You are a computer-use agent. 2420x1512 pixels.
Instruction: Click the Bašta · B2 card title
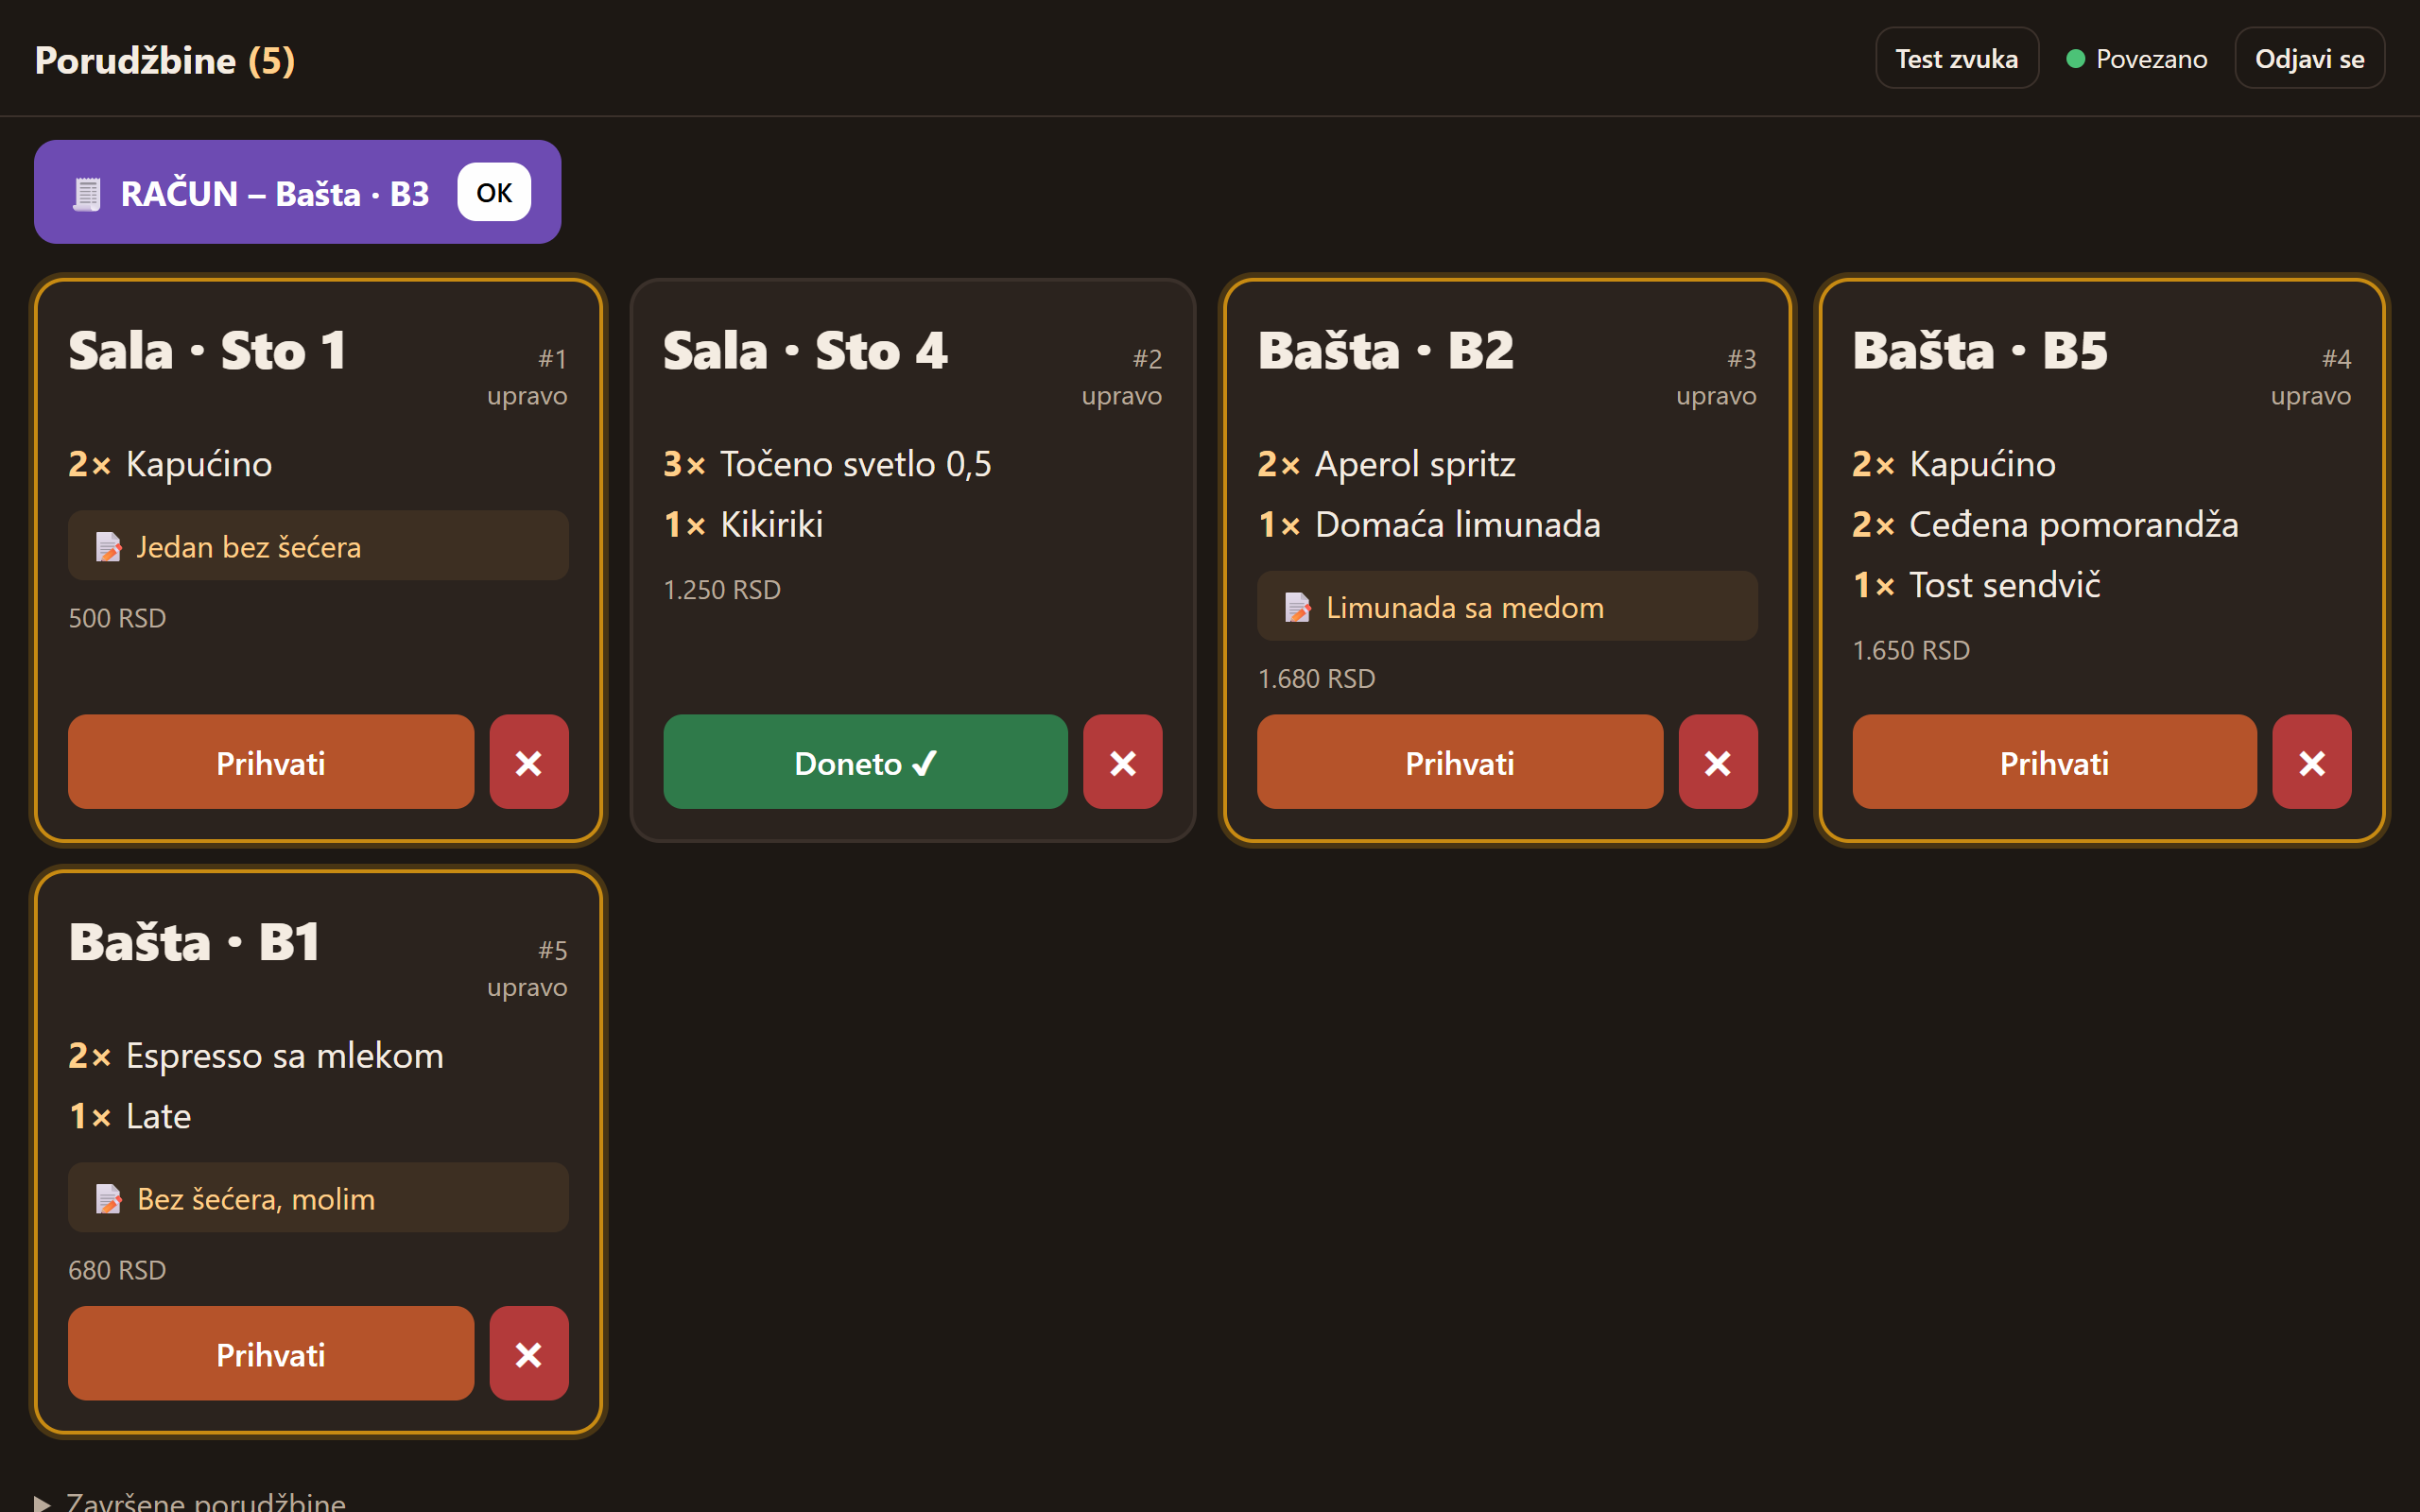(1385, 351)
